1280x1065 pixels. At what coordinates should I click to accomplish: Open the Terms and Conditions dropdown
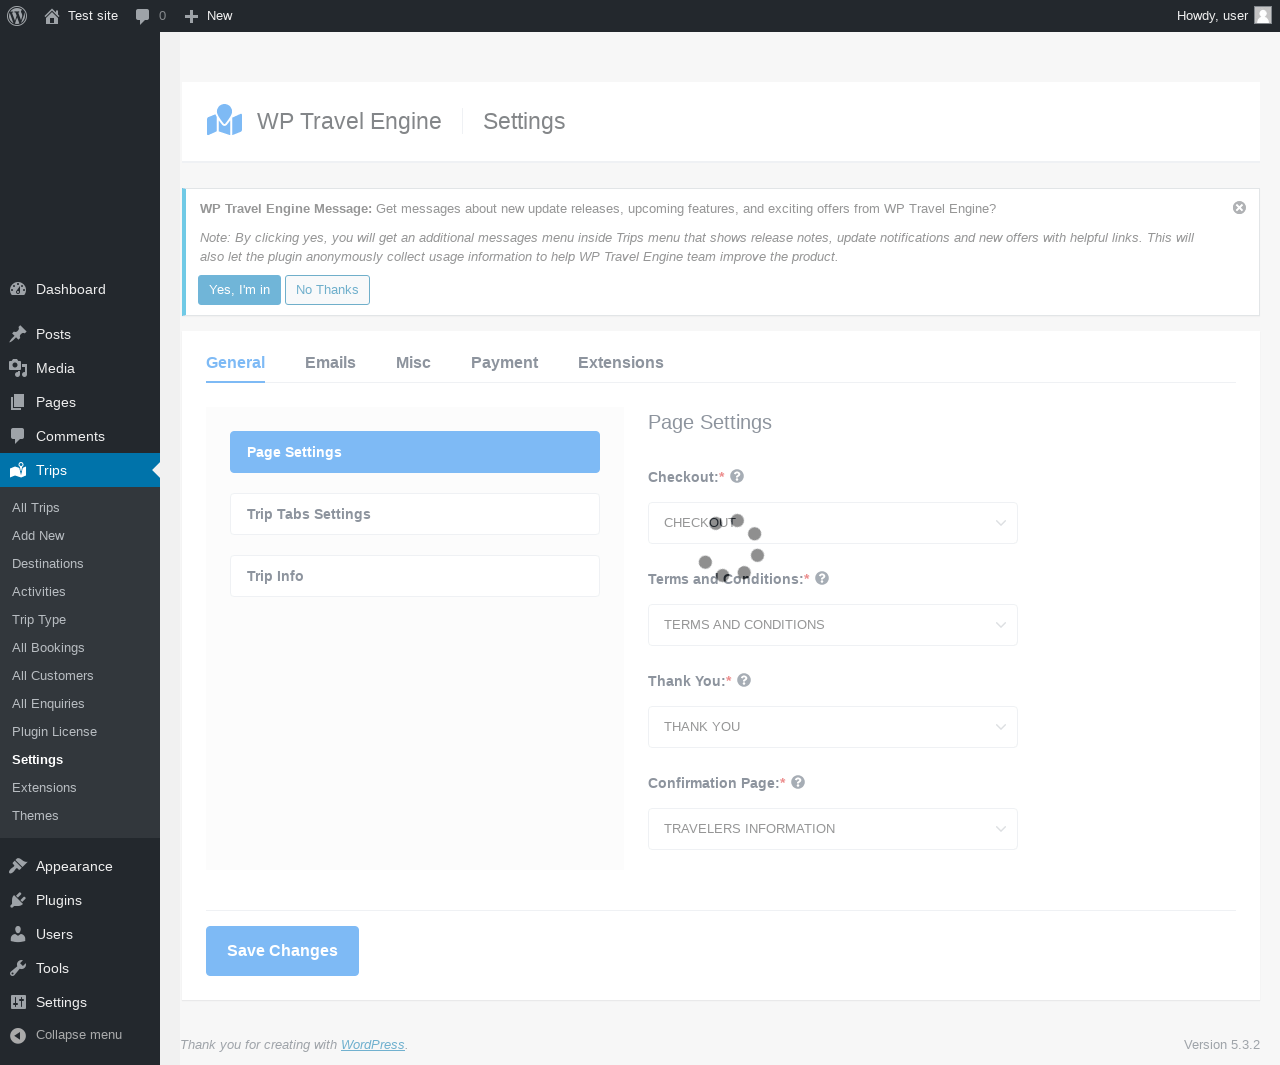pyautogui.click(x=833, y=625)
